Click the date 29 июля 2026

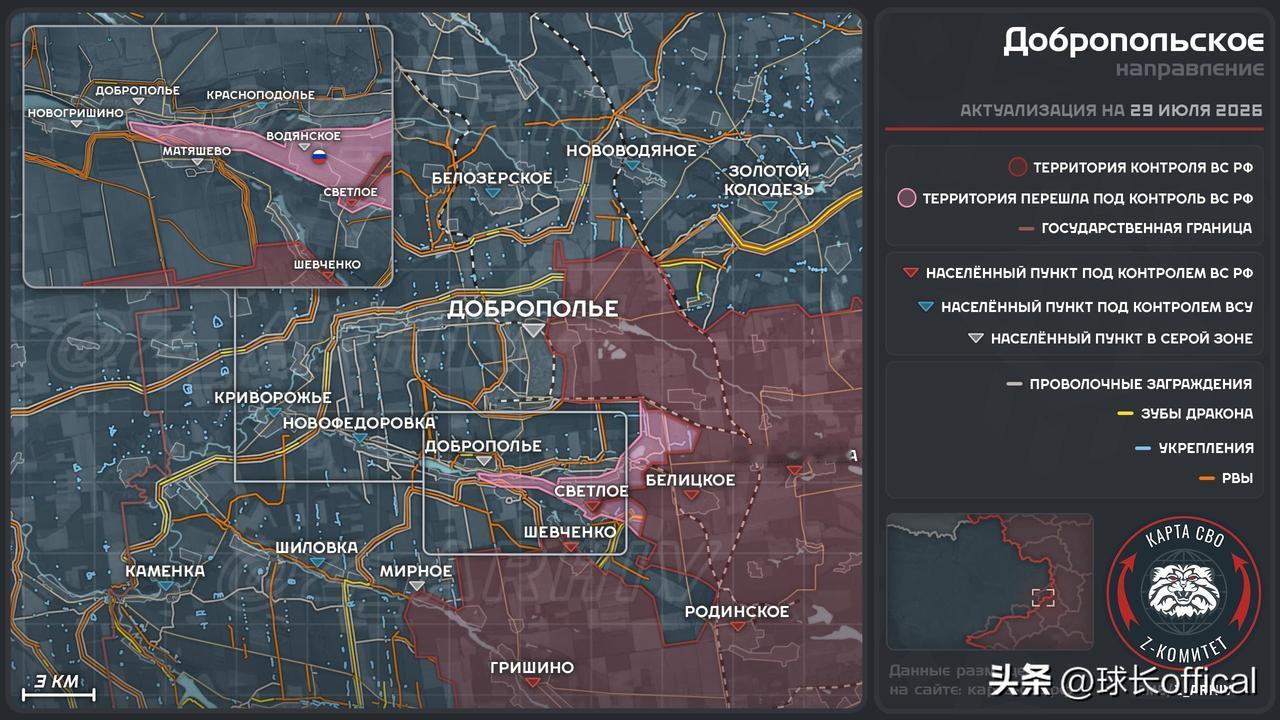(1197, 110)
